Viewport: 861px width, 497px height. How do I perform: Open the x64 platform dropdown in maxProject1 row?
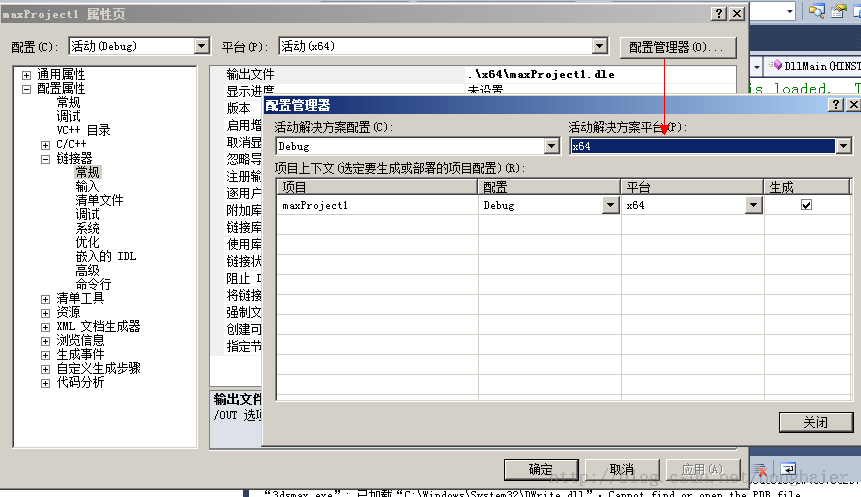pos(753,205)
